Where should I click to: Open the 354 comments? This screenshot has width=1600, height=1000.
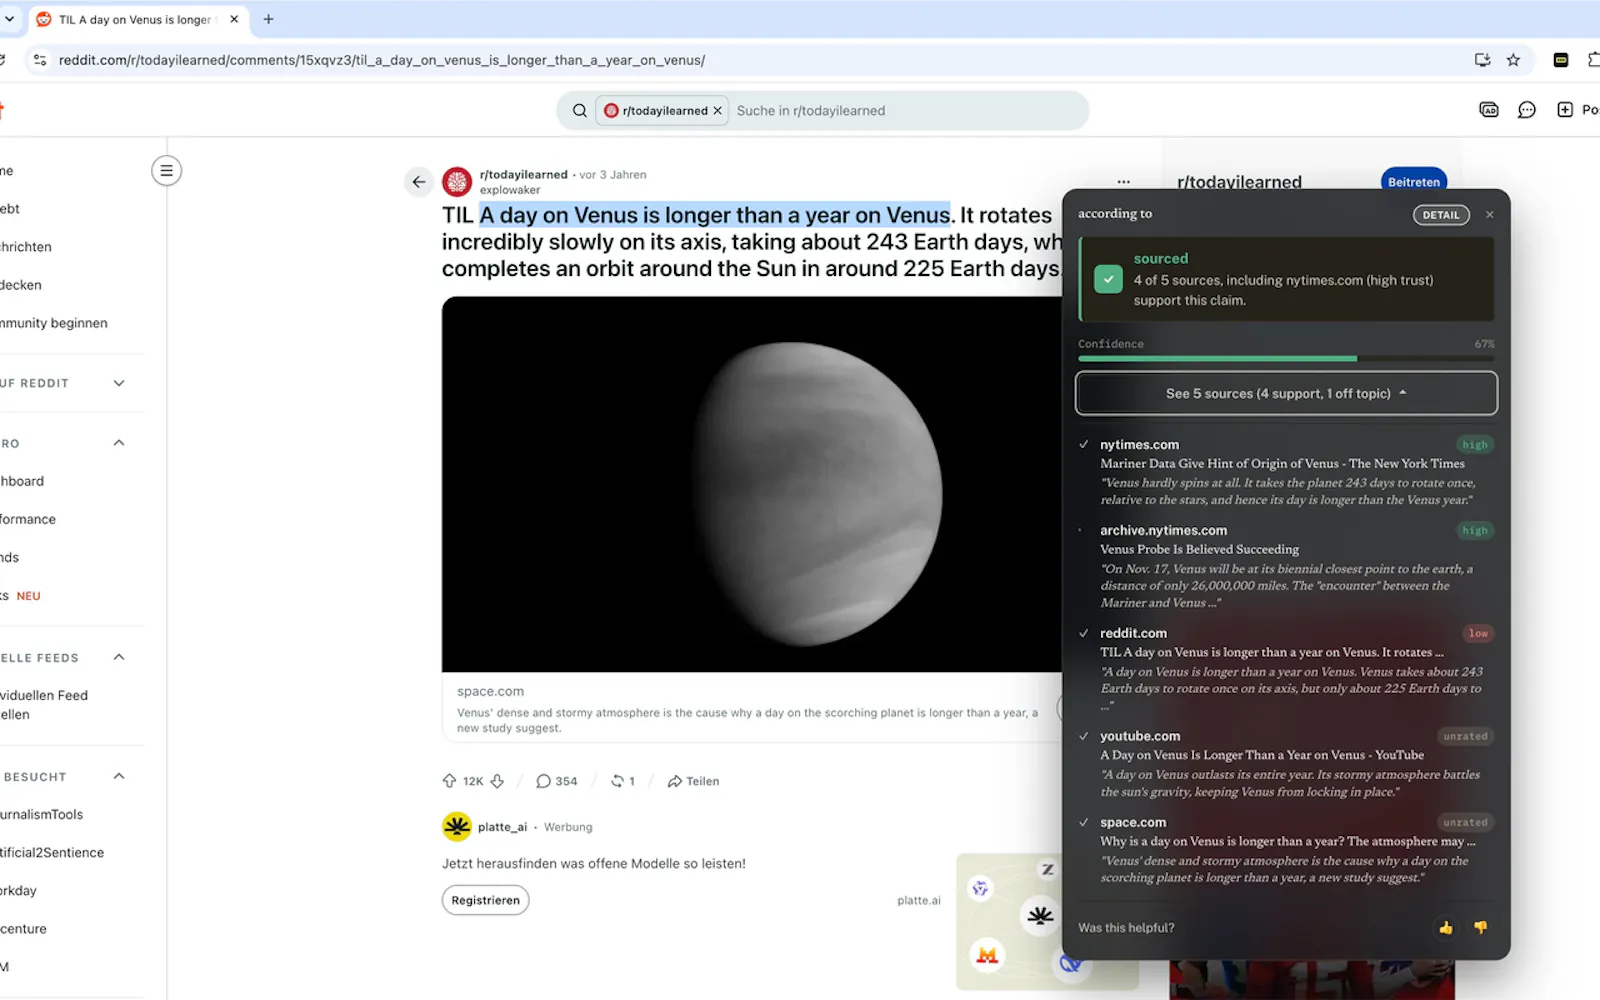tap(557, 781)
